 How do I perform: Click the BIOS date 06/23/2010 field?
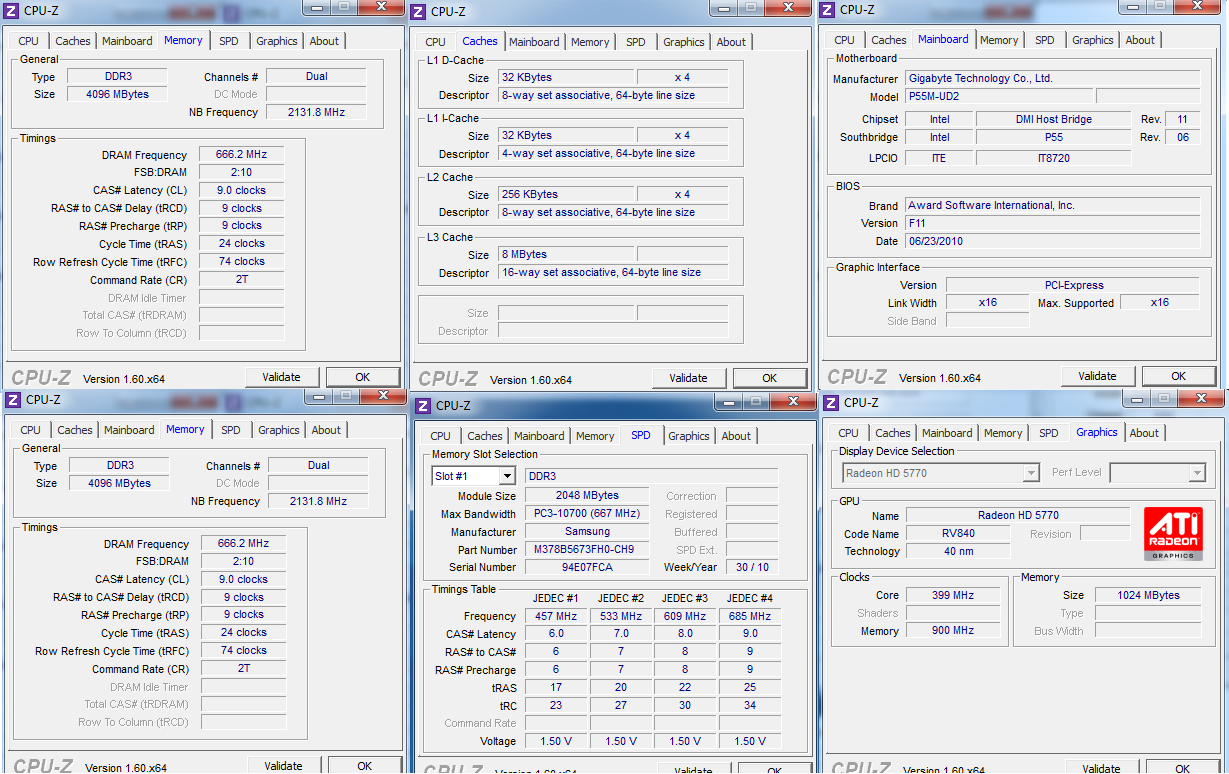(1052, 241)
